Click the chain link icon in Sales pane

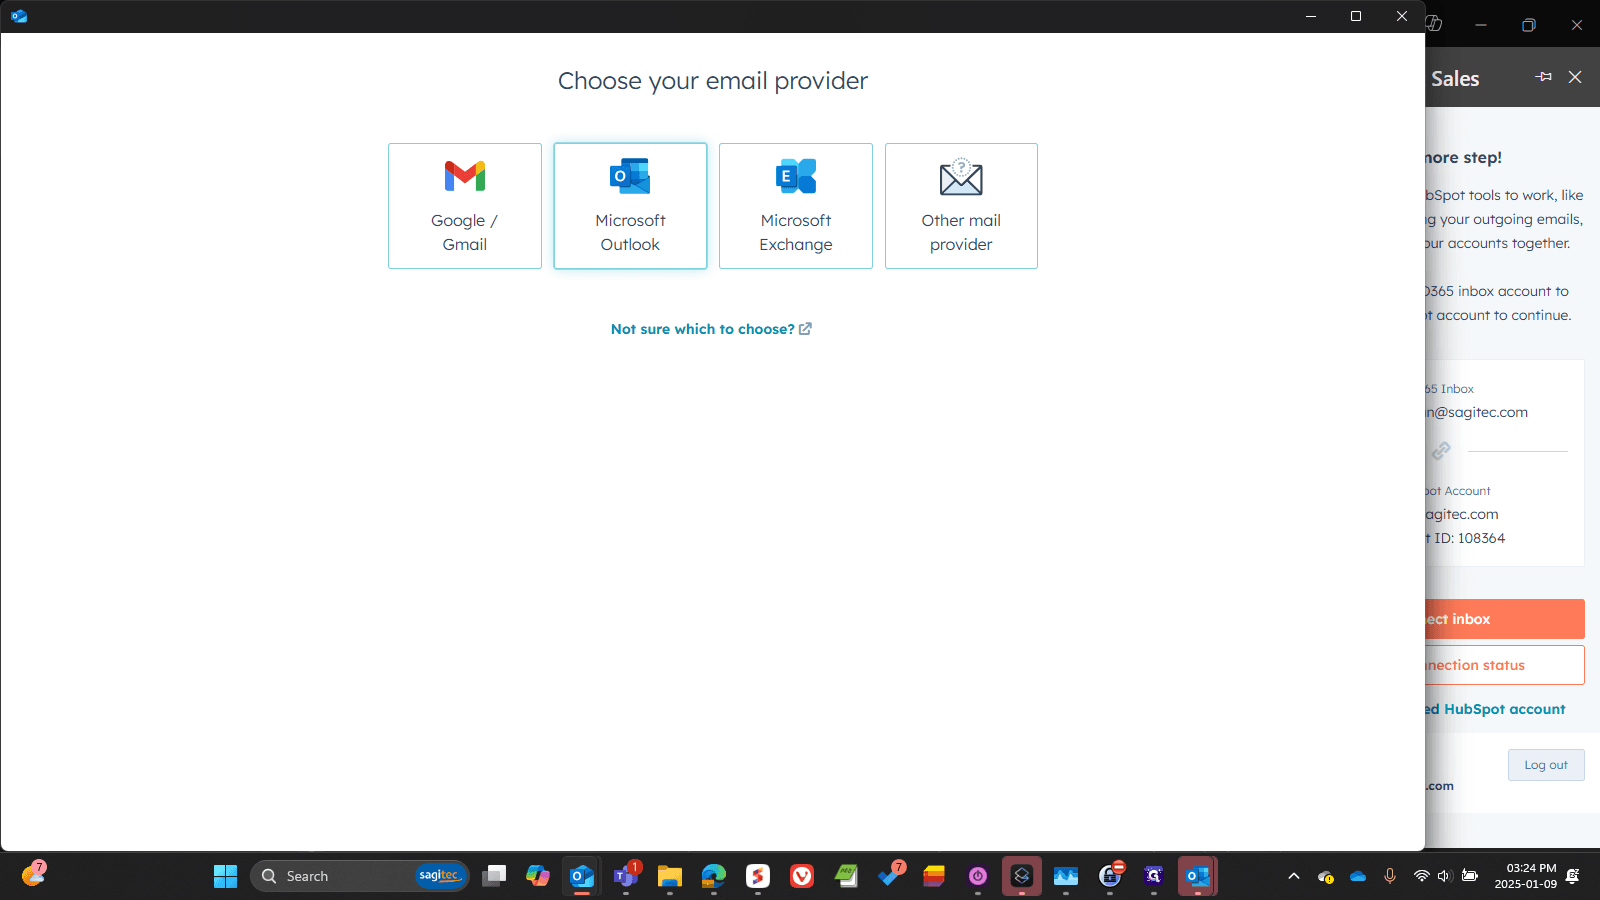tap(1441, 451)
